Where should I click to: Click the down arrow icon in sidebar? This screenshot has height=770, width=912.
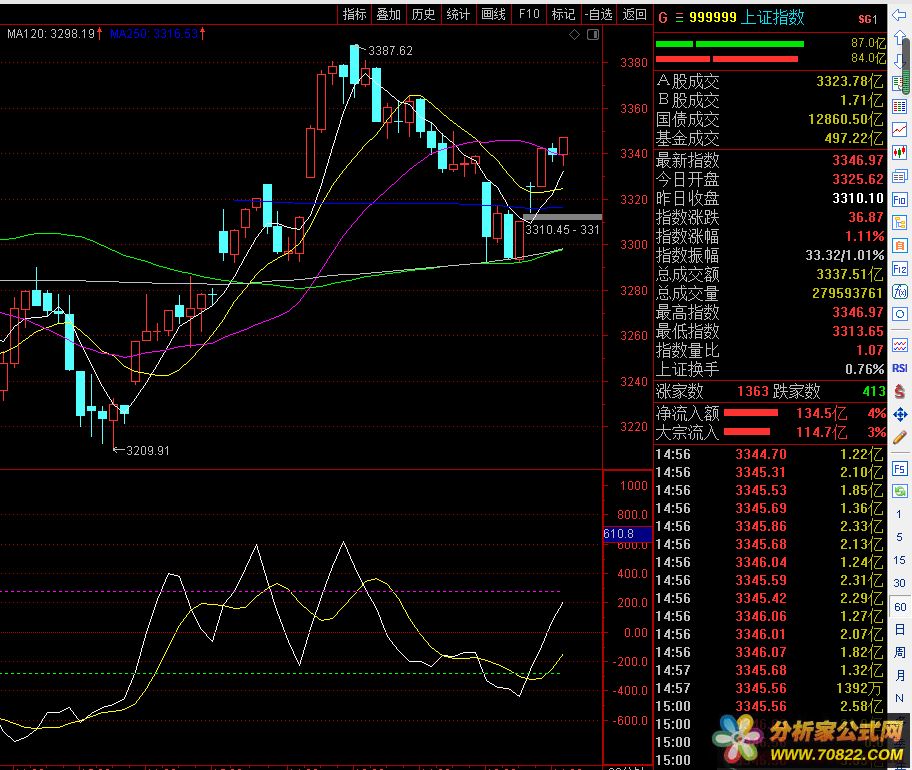(x=899, y=60)
